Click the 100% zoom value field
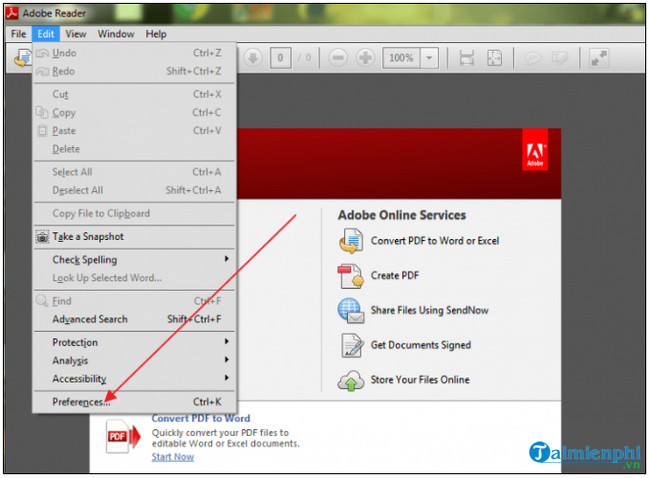The width and height of the screenshot is (650, 478). tap(401, 58)
